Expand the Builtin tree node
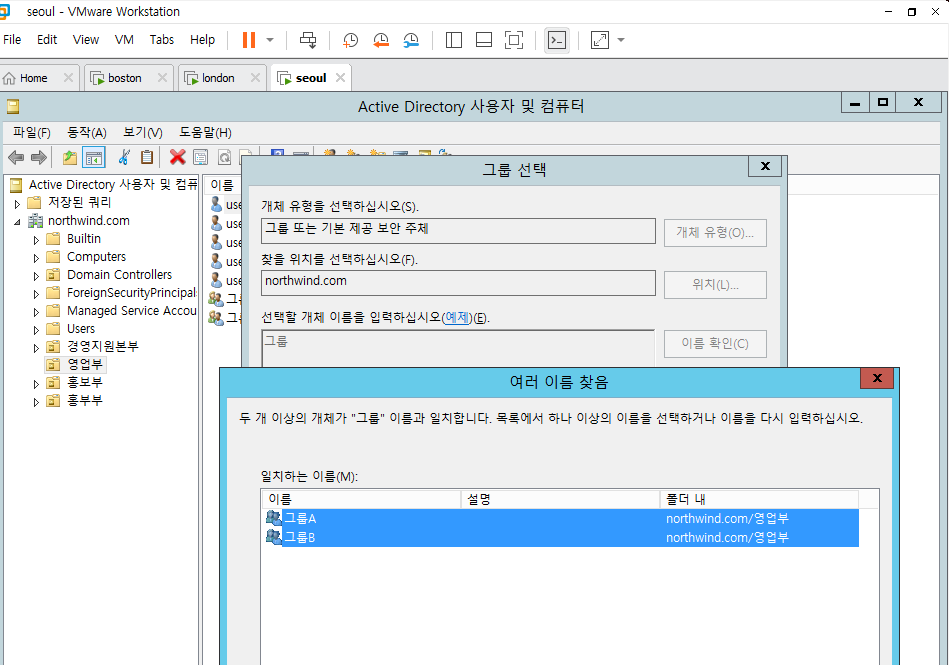Screen dimensions: 949x665 pos(36,240)
